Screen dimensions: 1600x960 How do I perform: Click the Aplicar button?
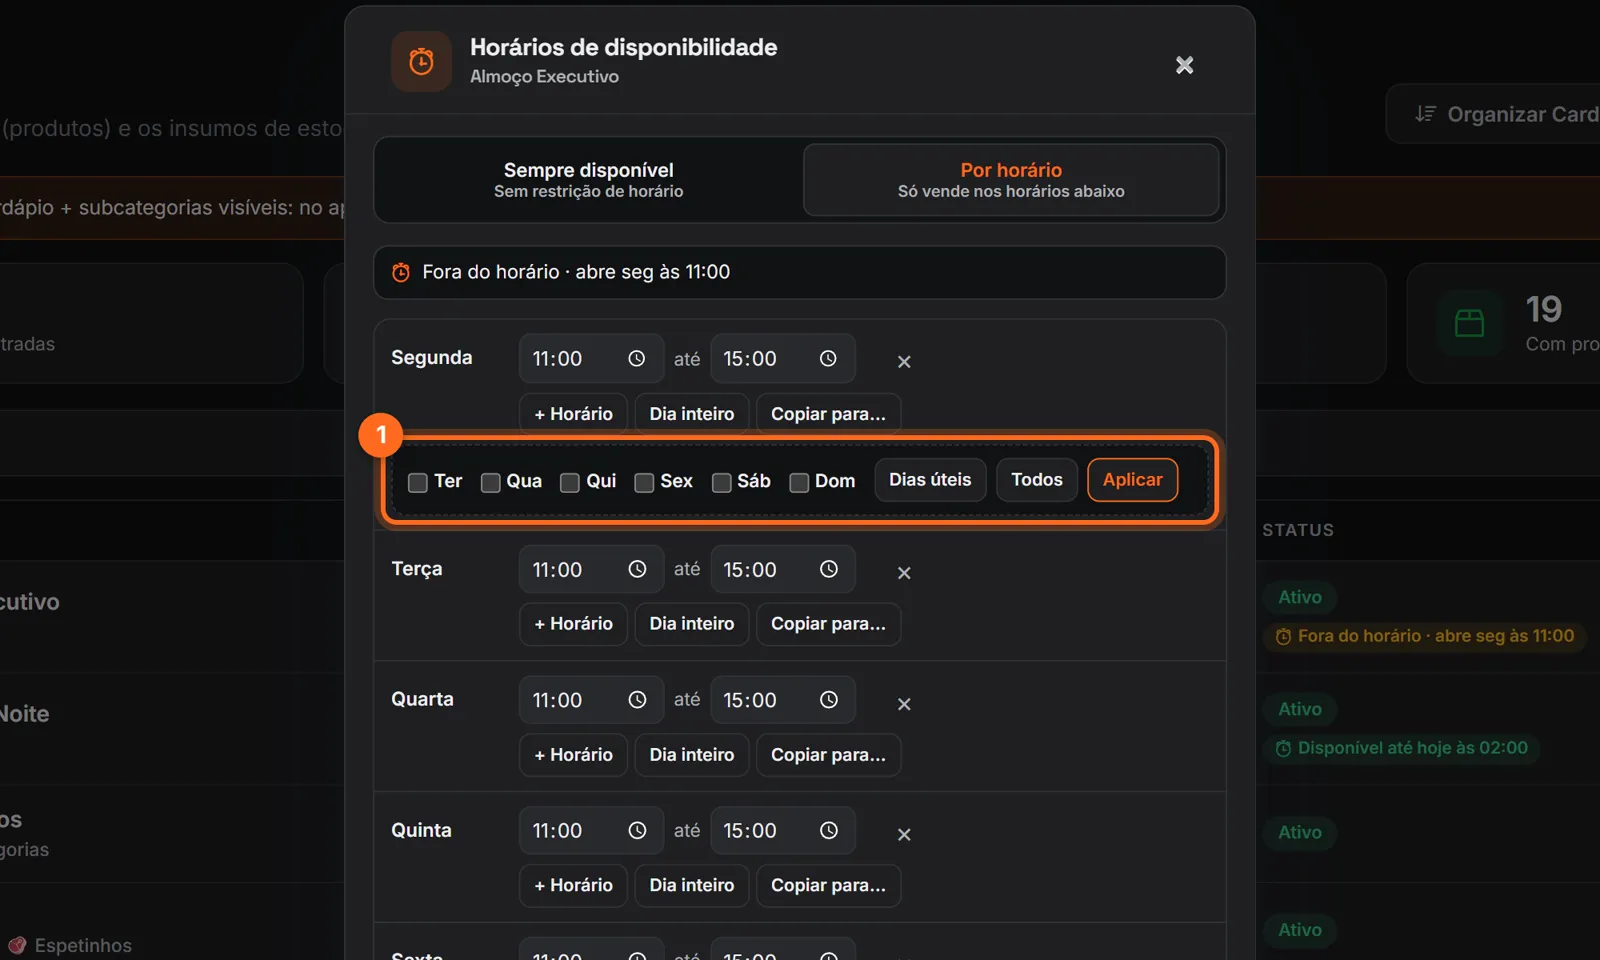(1132, 480)
